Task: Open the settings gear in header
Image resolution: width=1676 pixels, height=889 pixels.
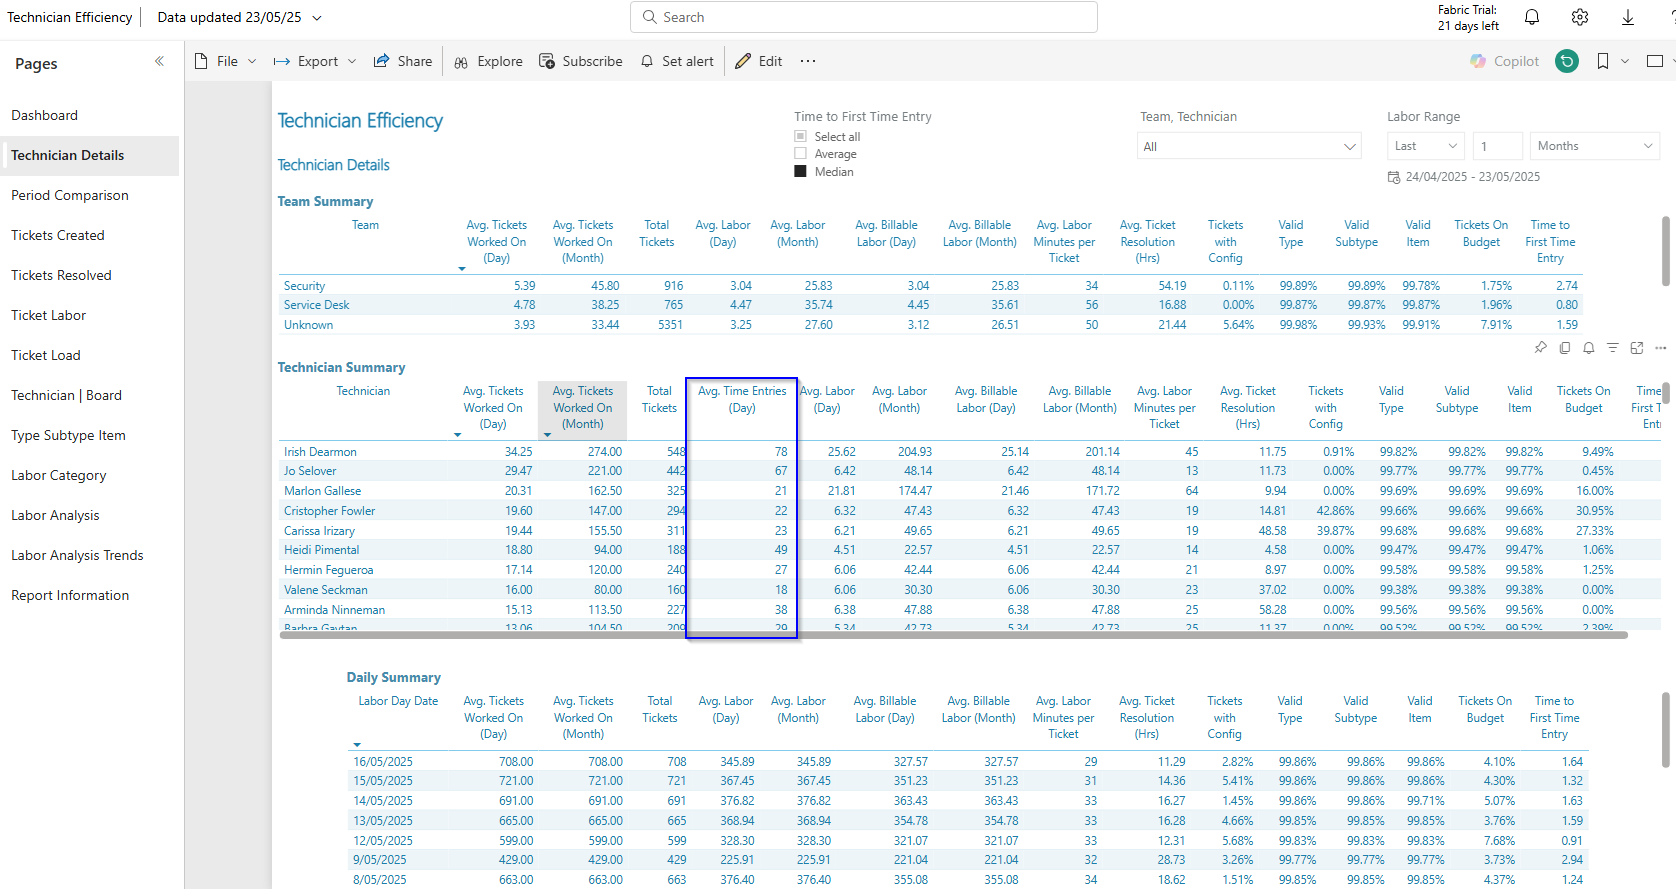Action: pos(1580,17)
